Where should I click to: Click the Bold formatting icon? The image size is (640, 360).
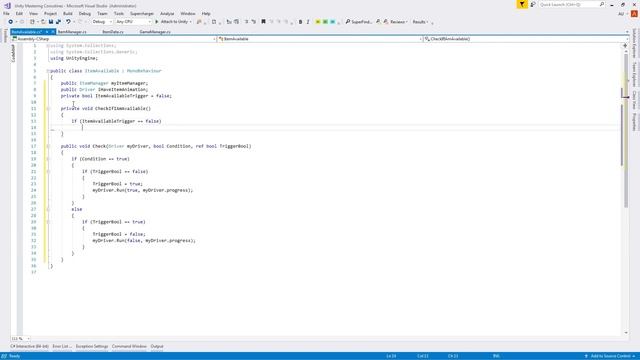click(300, 22)
